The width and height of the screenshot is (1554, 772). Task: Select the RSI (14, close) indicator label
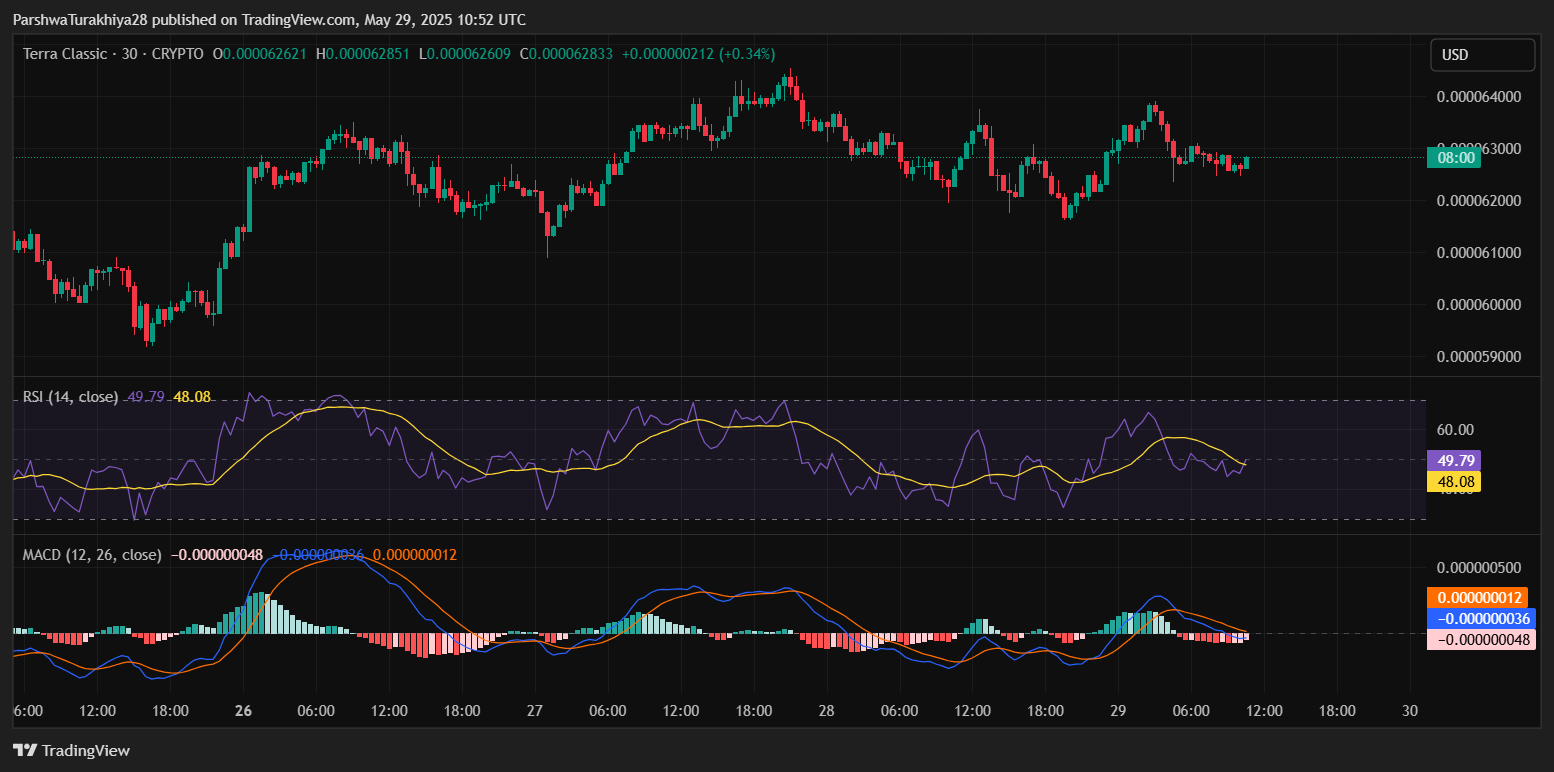pos(70,397)
